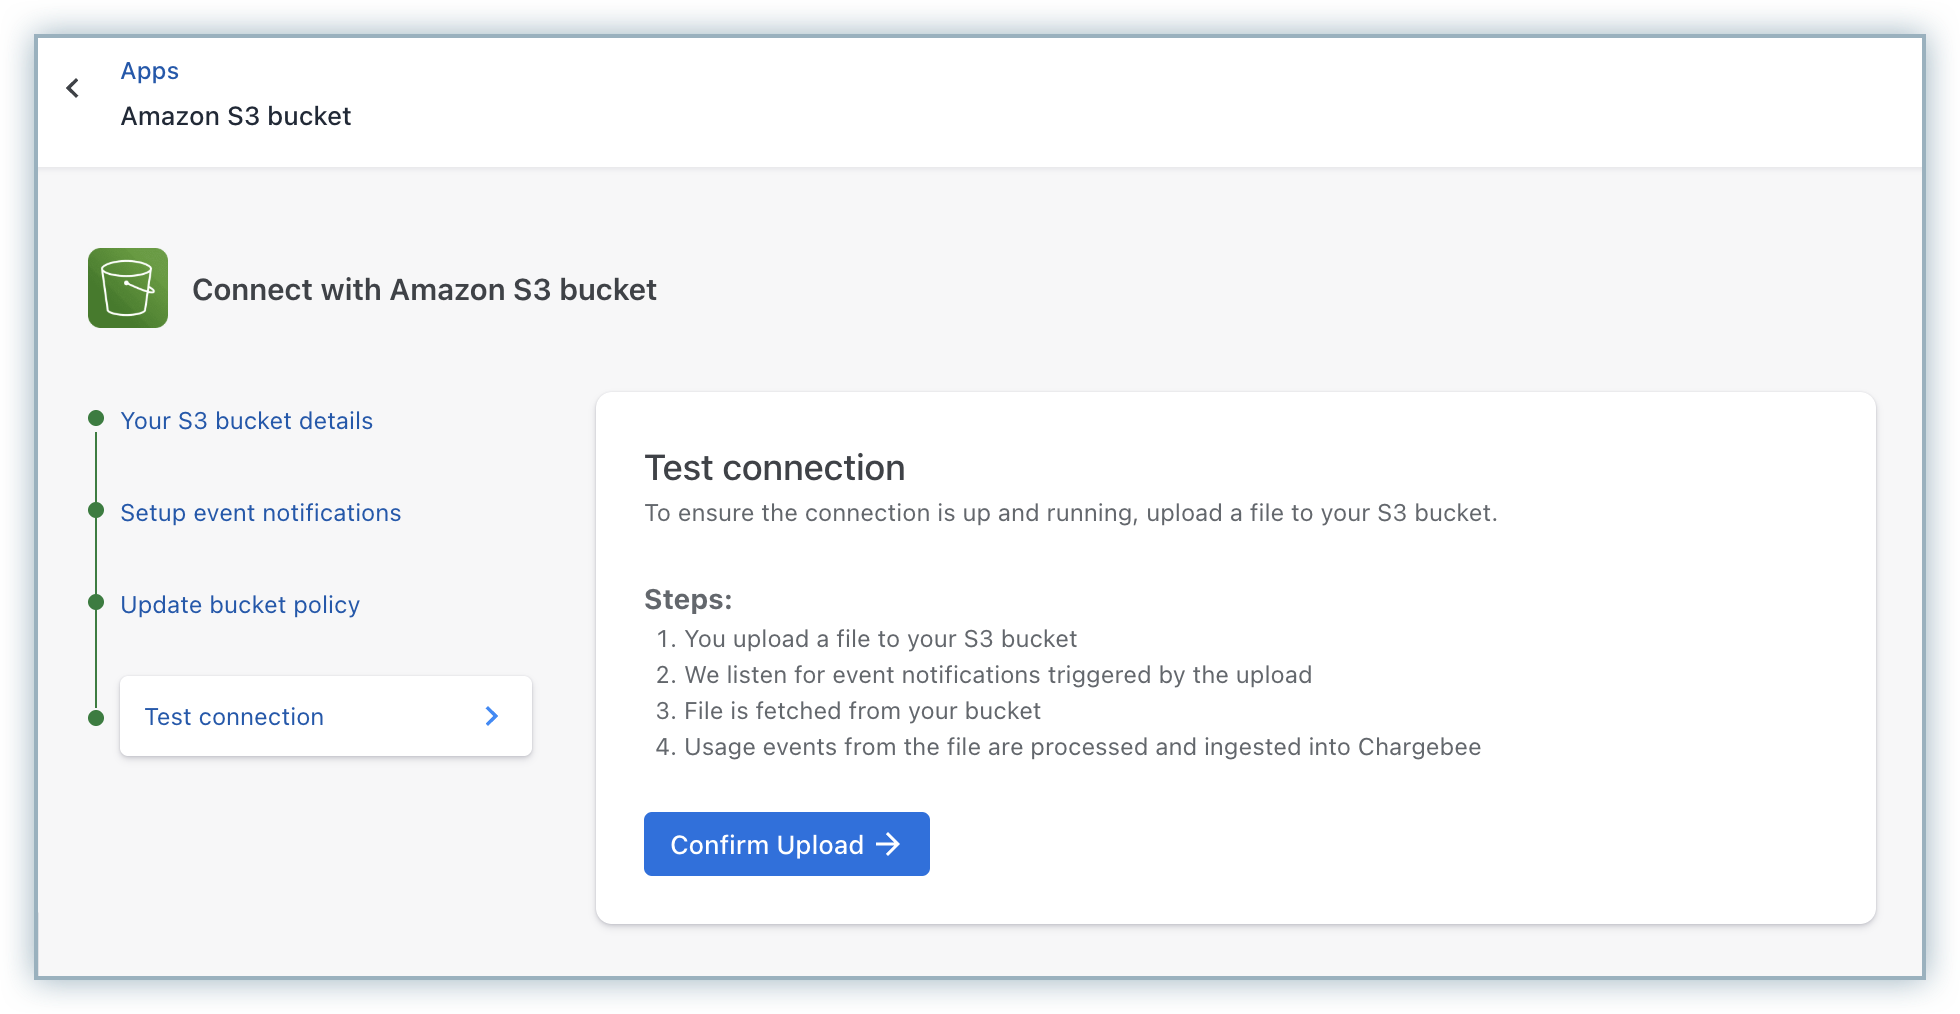Click the arrow icon inside Confirm Upload

(888, 845)
